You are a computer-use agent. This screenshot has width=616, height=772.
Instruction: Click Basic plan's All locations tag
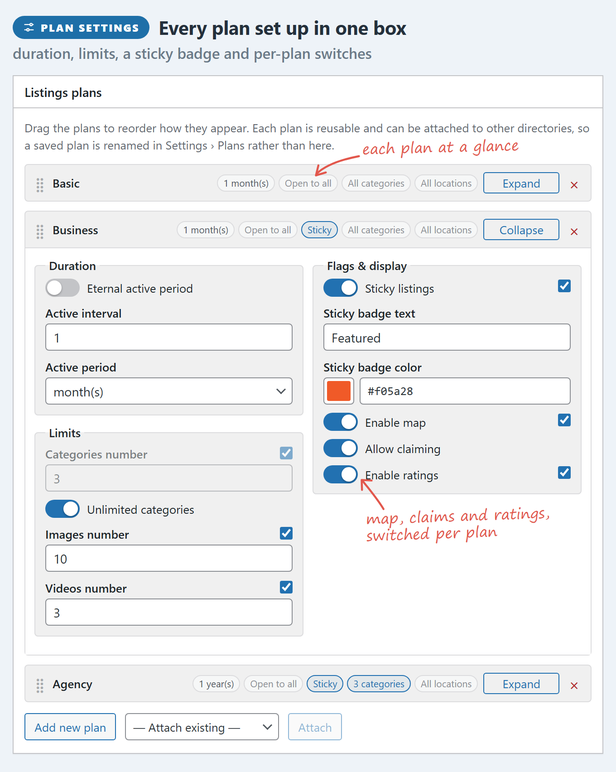click(x=446, y=184)
